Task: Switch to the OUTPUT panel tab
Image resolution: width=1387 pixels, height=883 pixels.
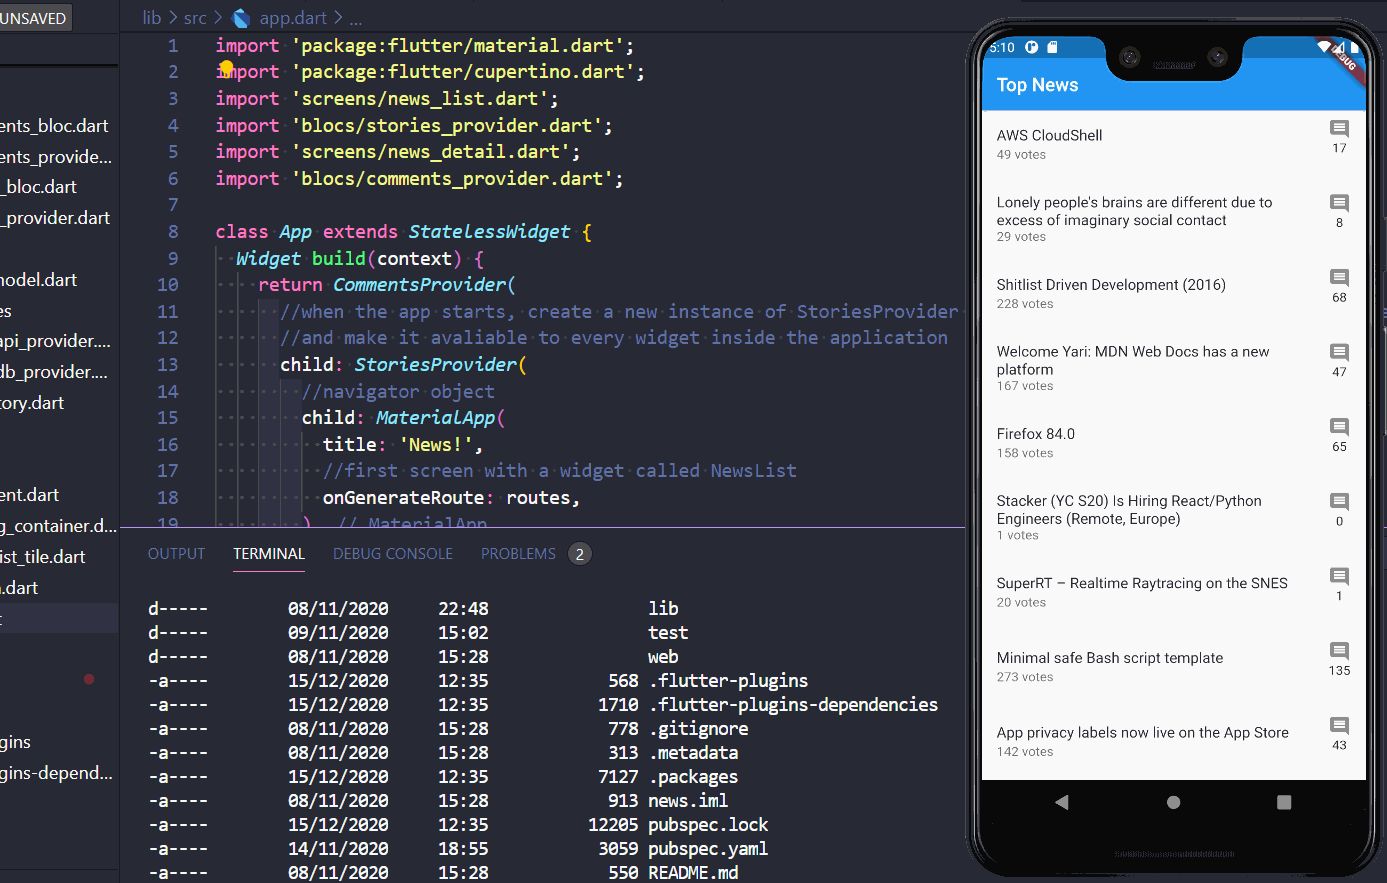Action: (x=176, y=554)
